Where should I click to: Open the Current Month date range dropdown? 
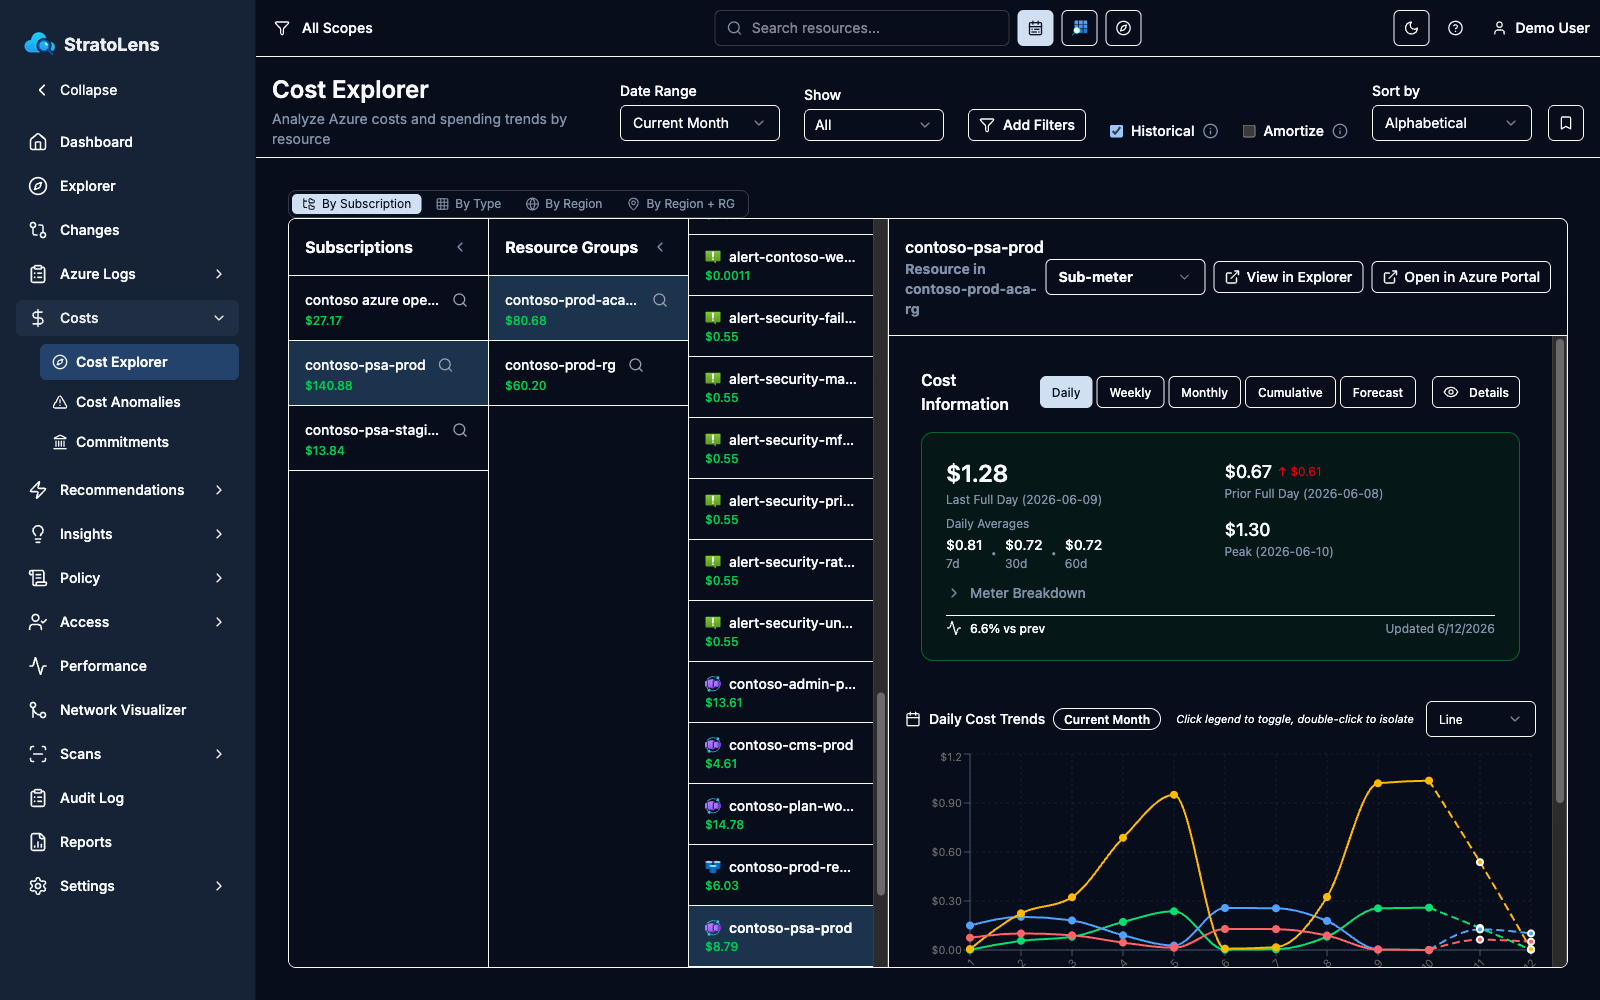point(699,123)
